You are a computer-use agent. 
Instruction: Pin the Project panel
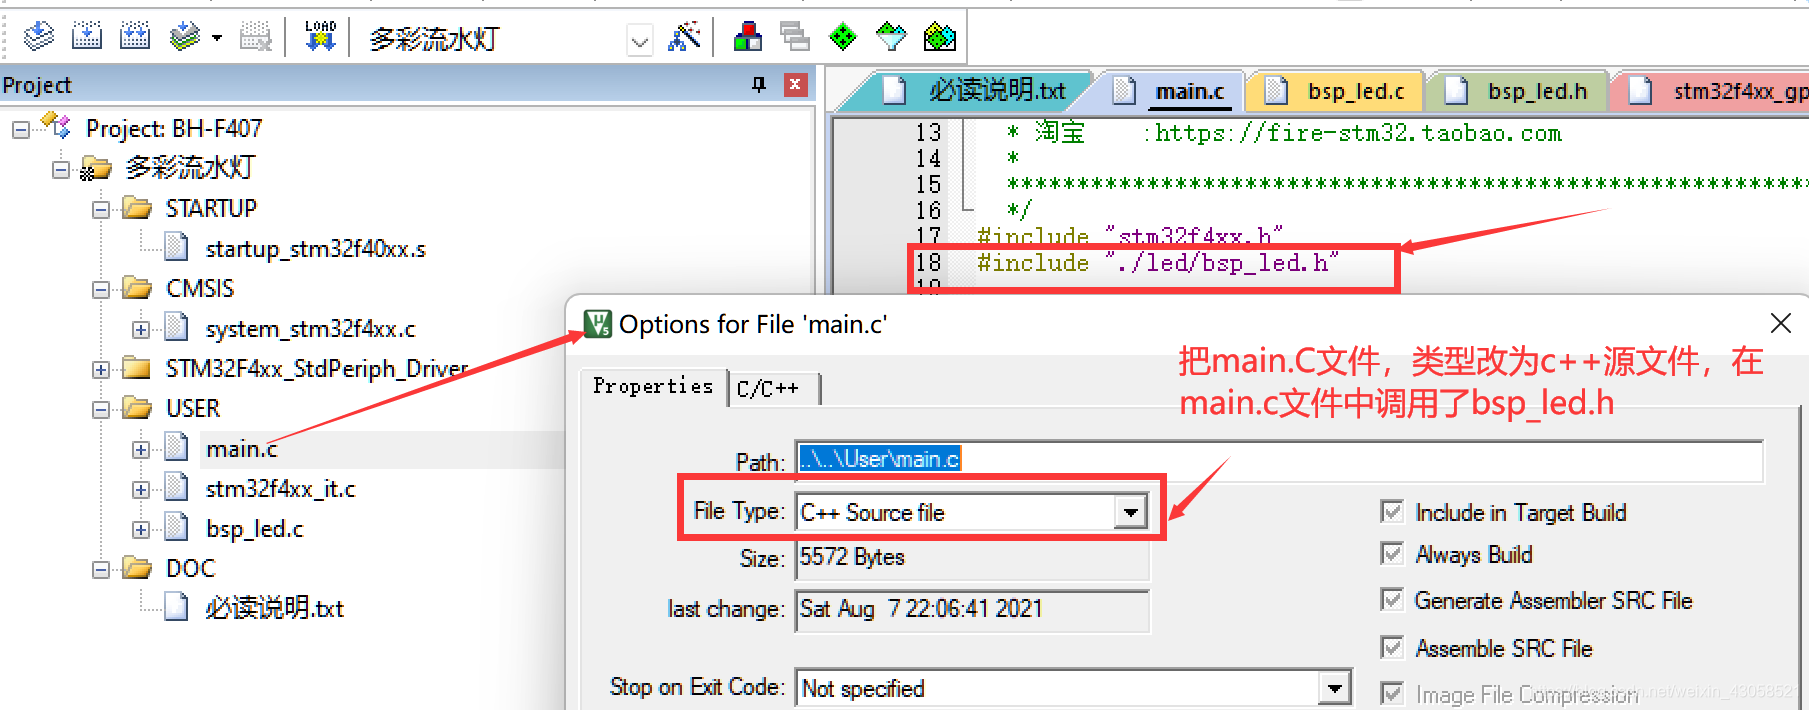click(759, 85)
